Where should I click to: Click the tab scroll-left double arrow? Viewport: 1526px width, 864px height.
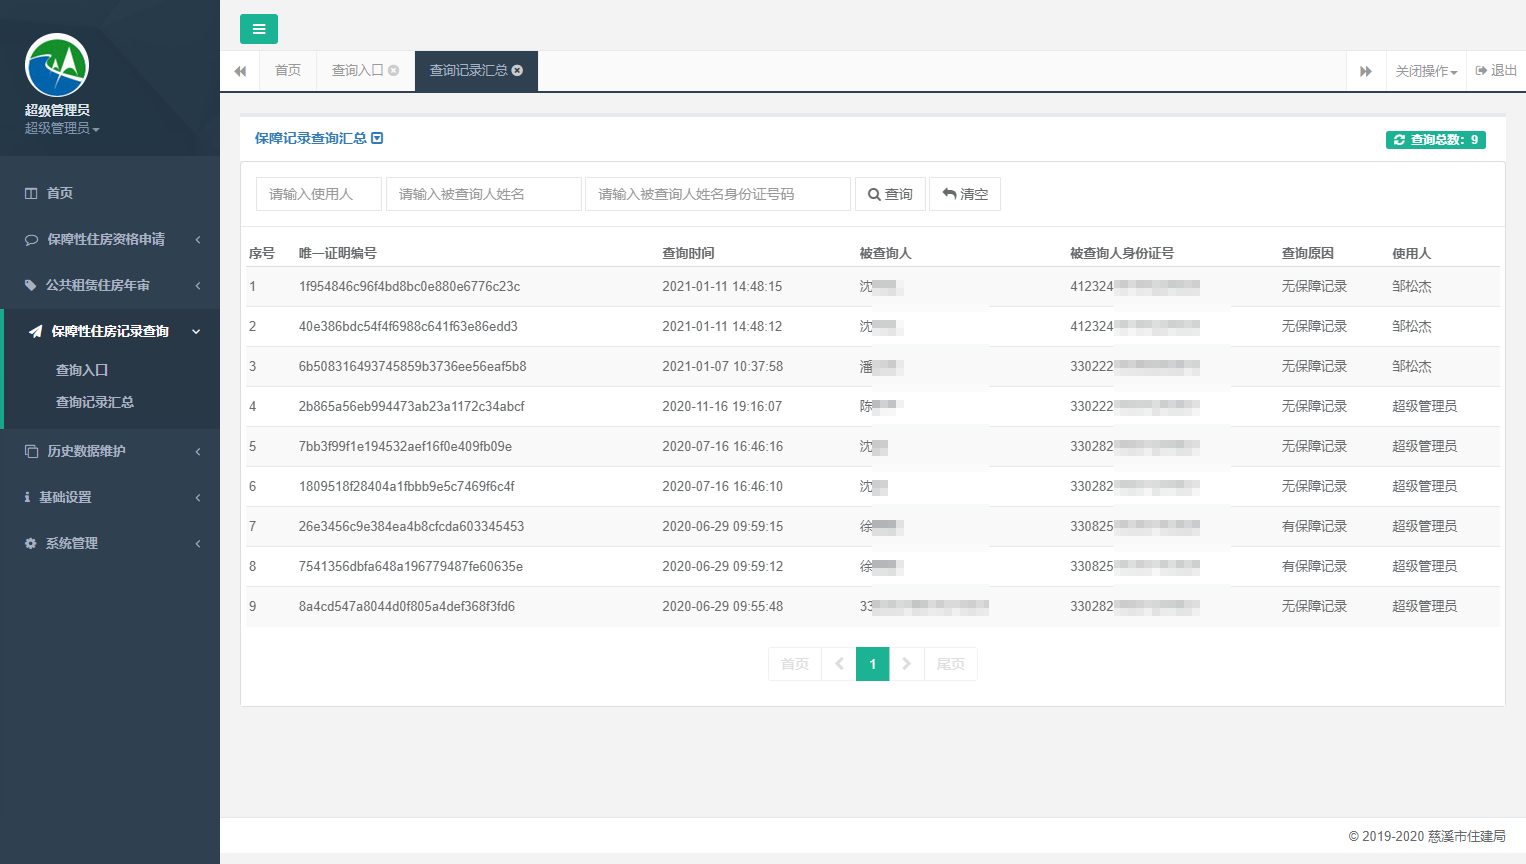coord(240,71)
